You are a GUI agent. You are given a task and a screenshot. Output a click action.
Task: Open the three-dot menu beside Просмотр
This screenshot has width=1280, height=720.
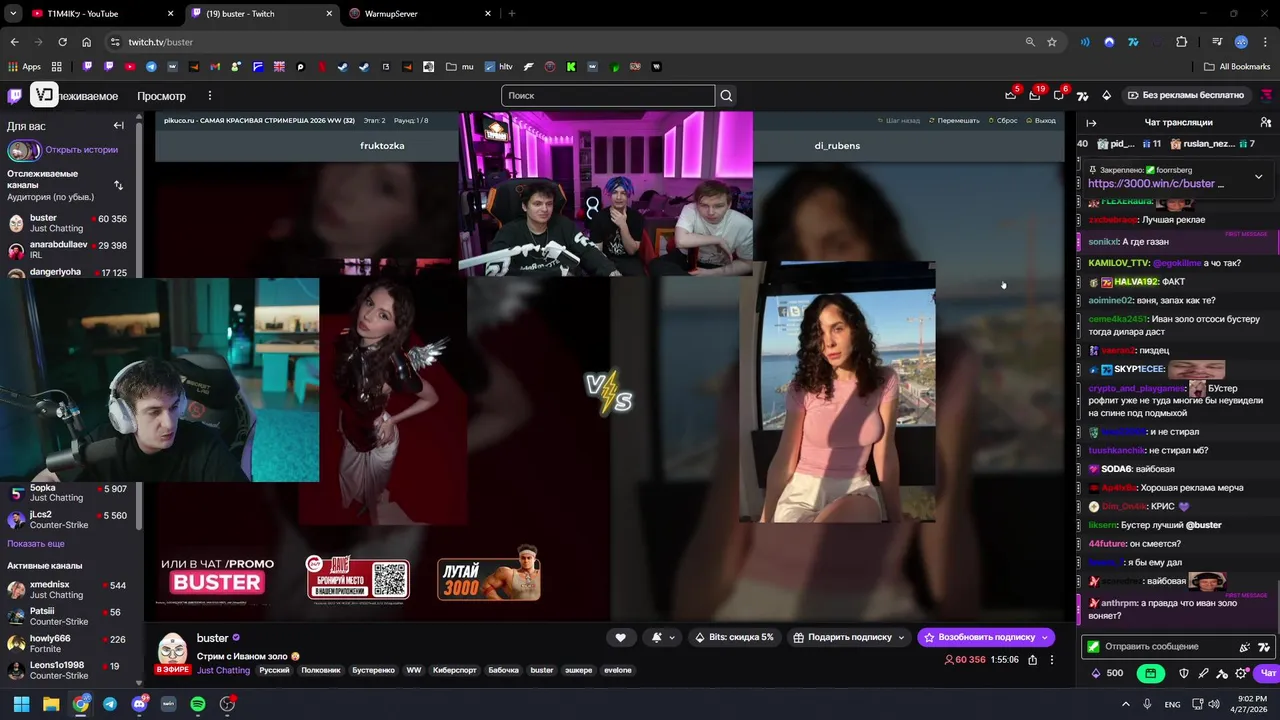209,96
